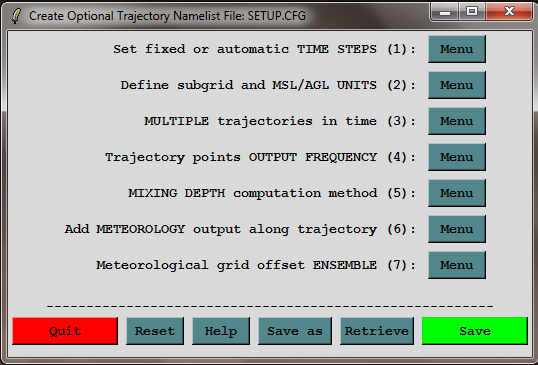Open Menu for MULTIPLE trajectories in time
538x365 pixels.
click(457, 121)
